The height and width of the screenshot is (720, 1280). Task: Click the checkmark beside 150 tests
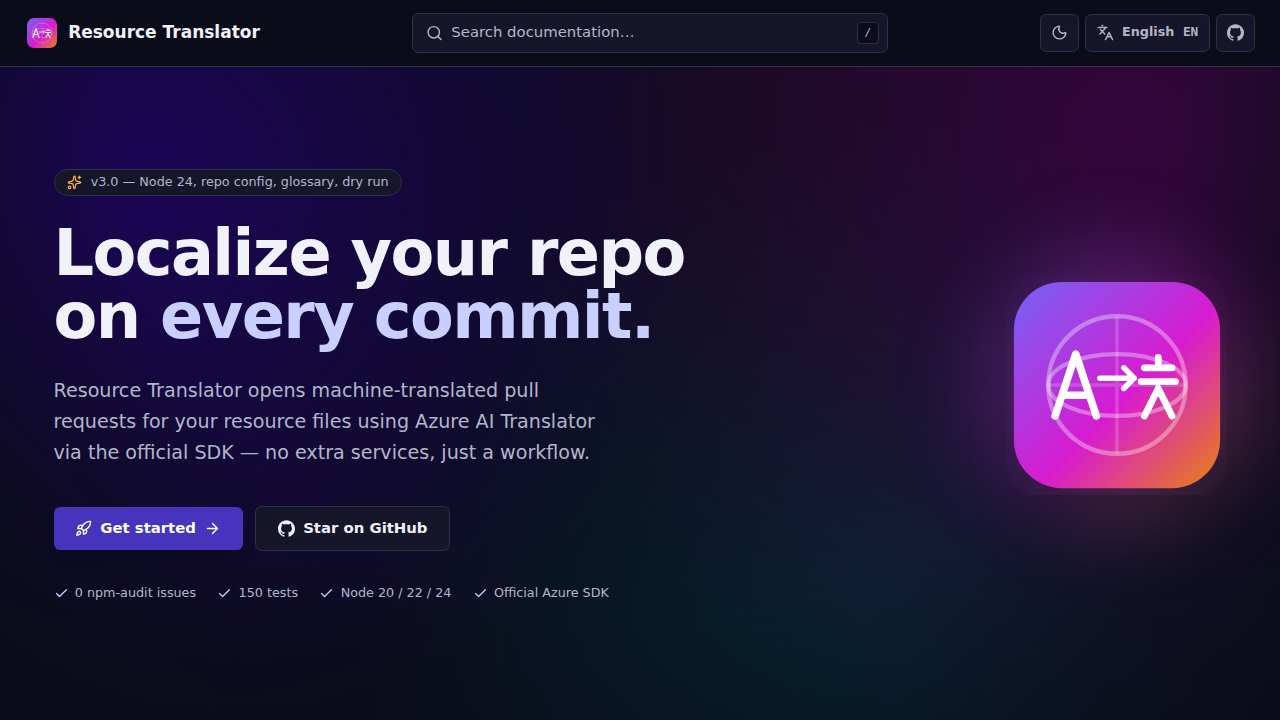(x=225, y=593)
